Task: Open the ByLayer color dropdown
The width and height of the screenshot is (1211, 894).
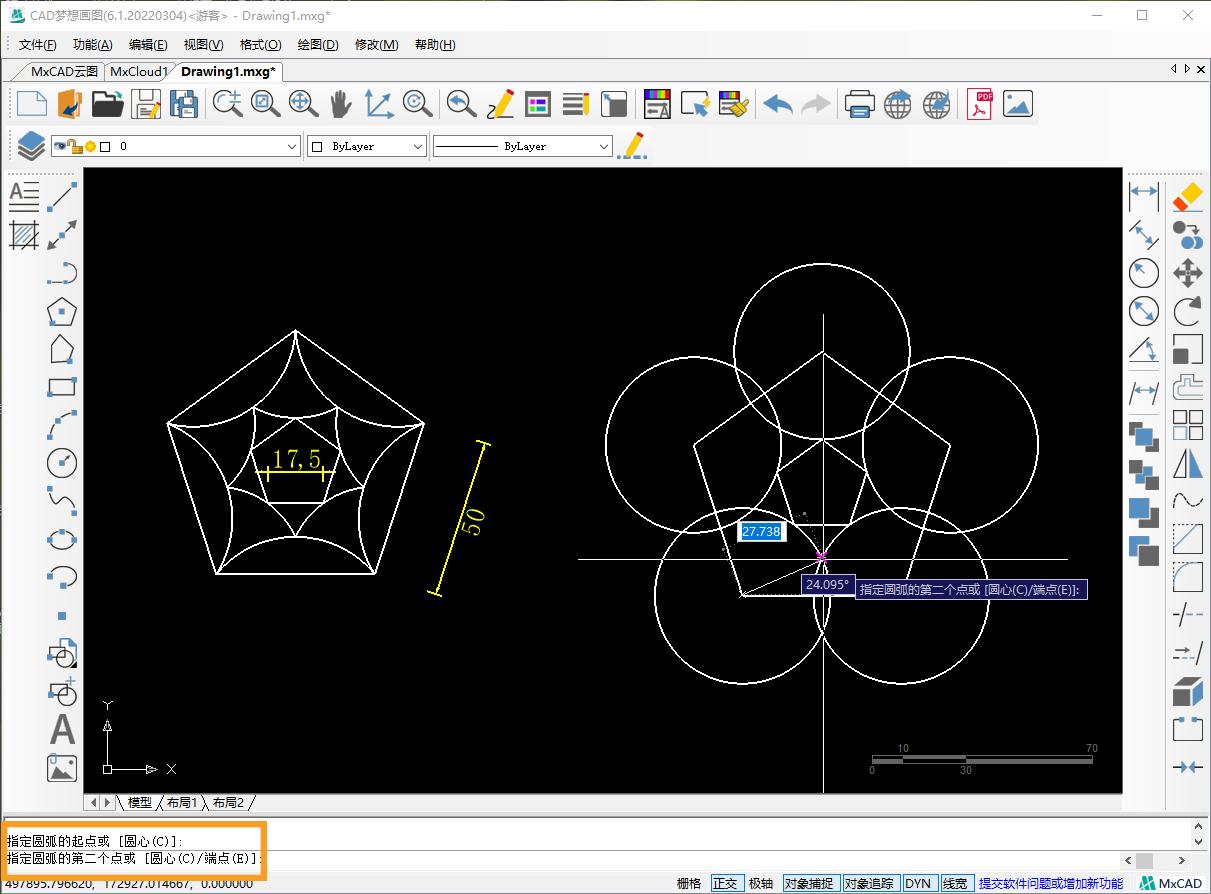Action: (418, 146)
